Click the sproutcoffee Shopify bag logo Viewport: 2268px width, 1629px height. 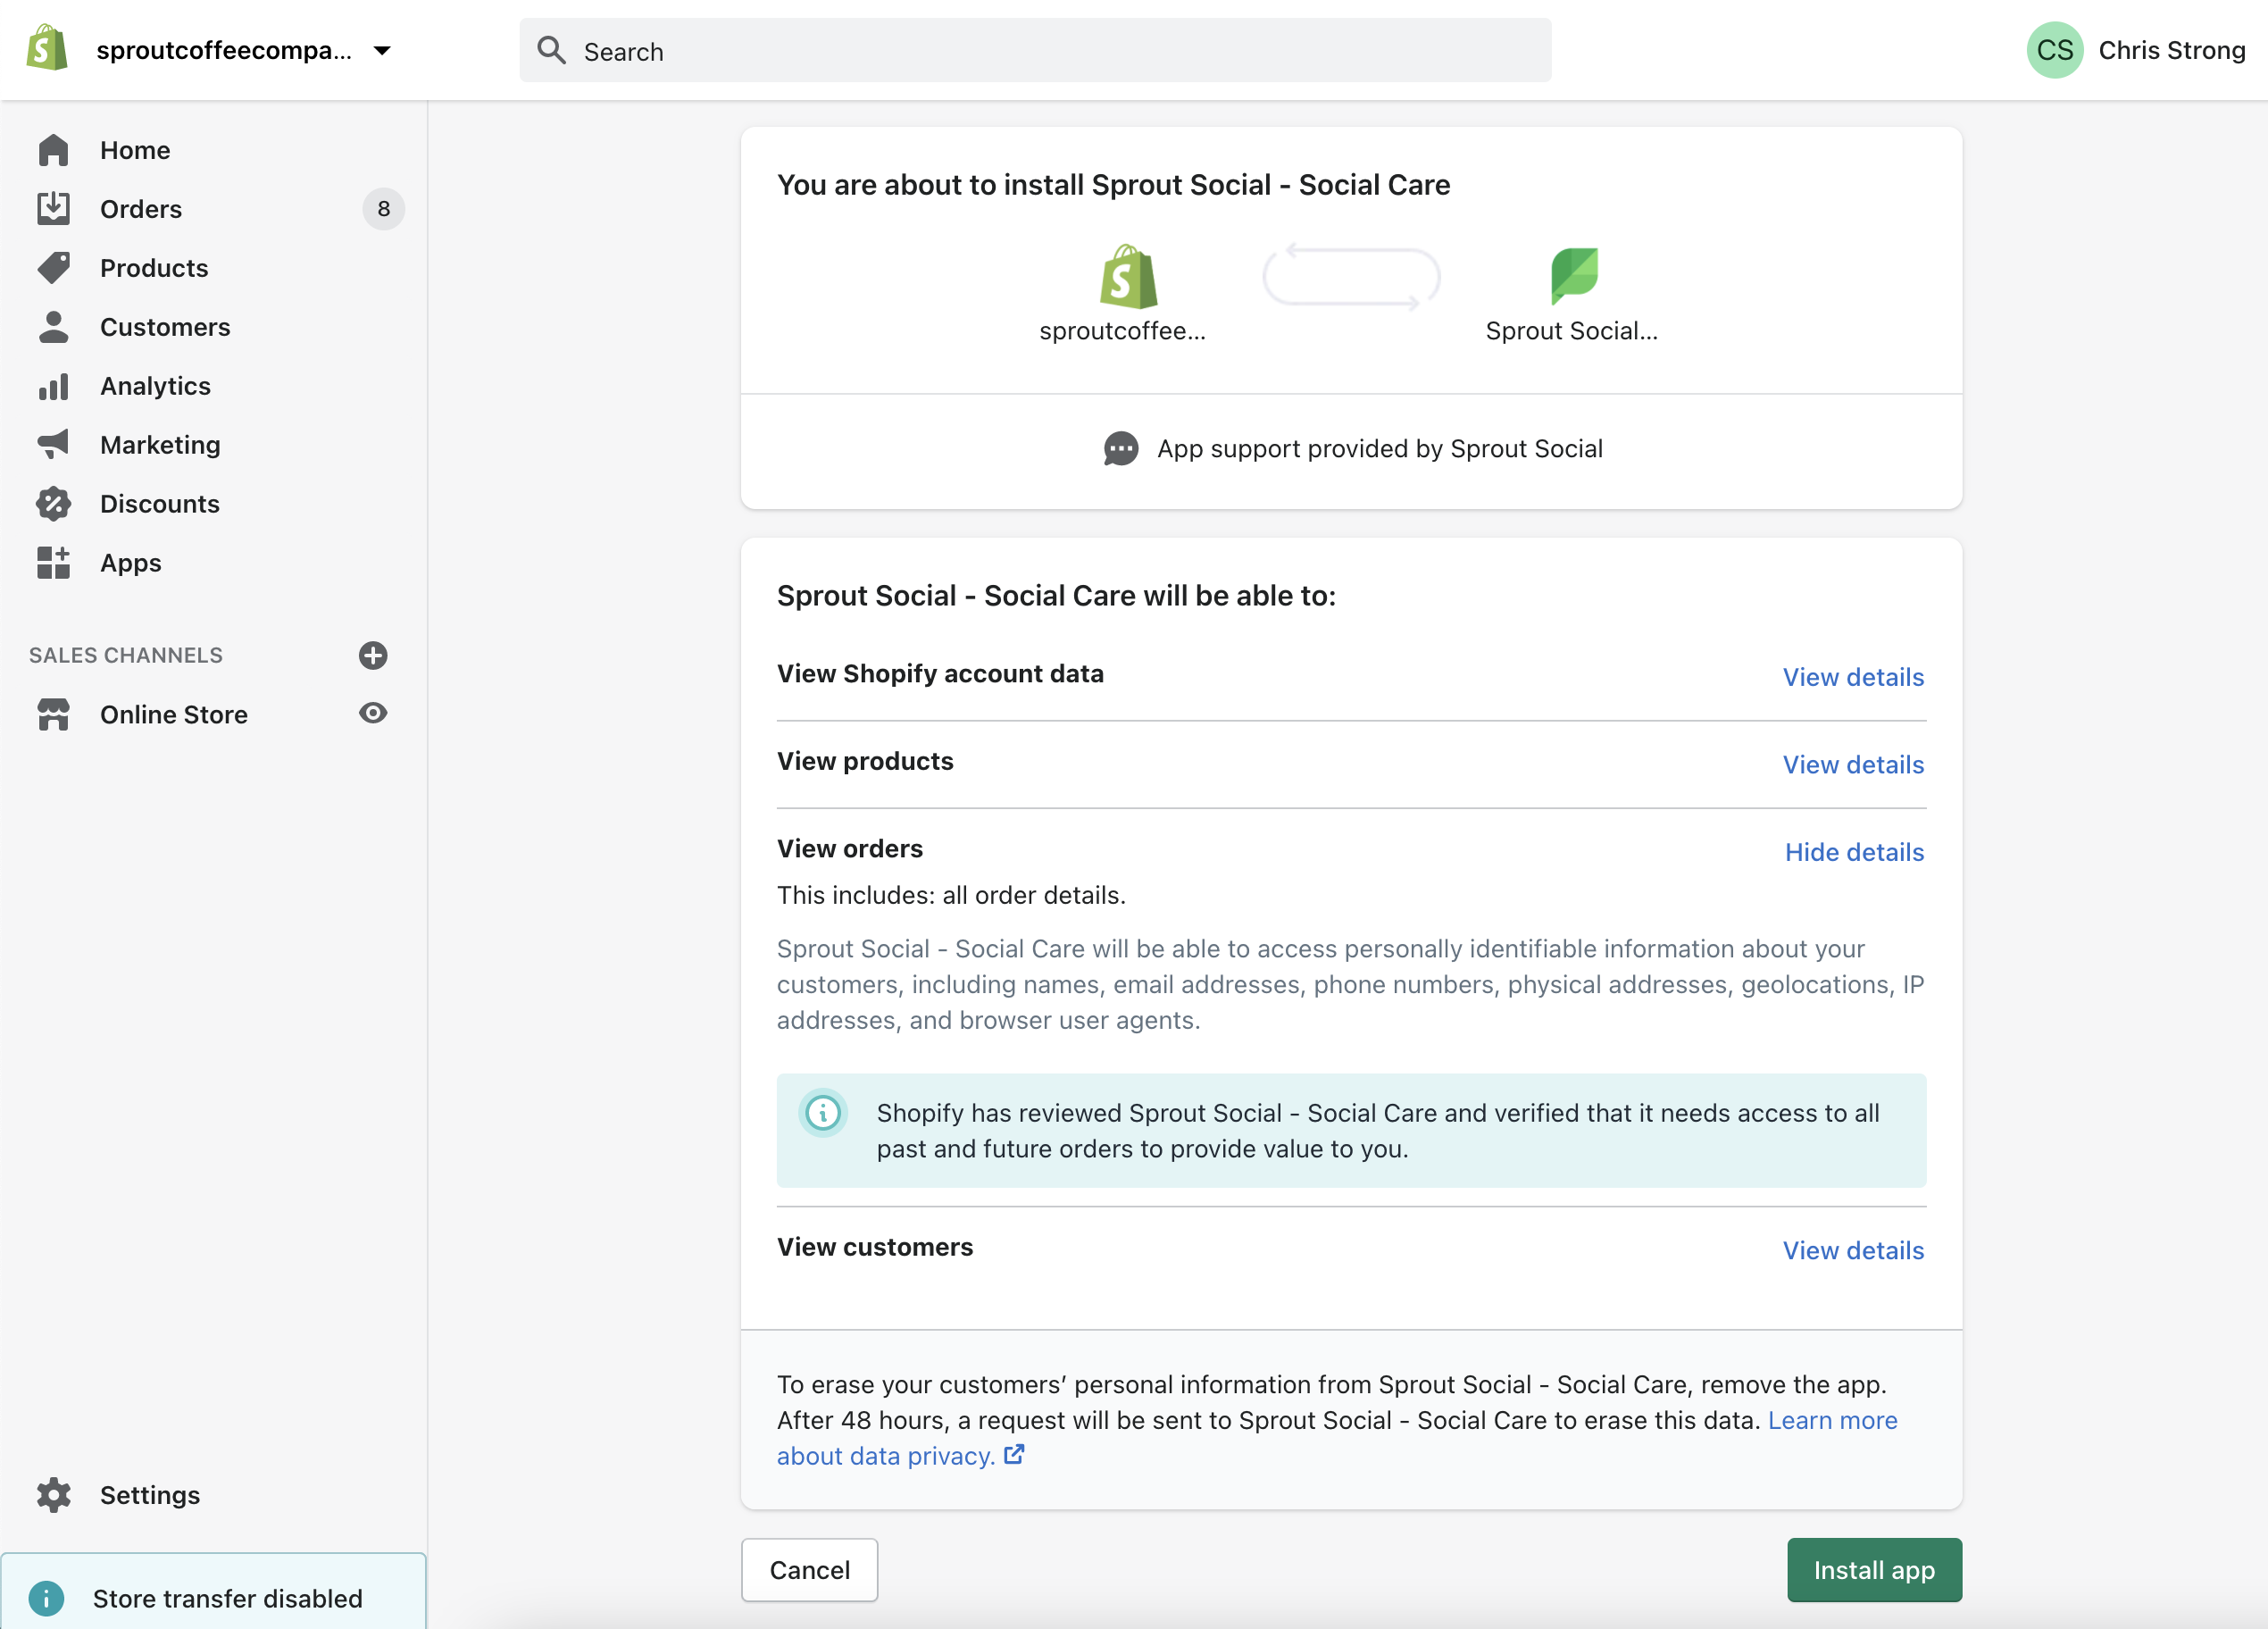point(1128,276)
